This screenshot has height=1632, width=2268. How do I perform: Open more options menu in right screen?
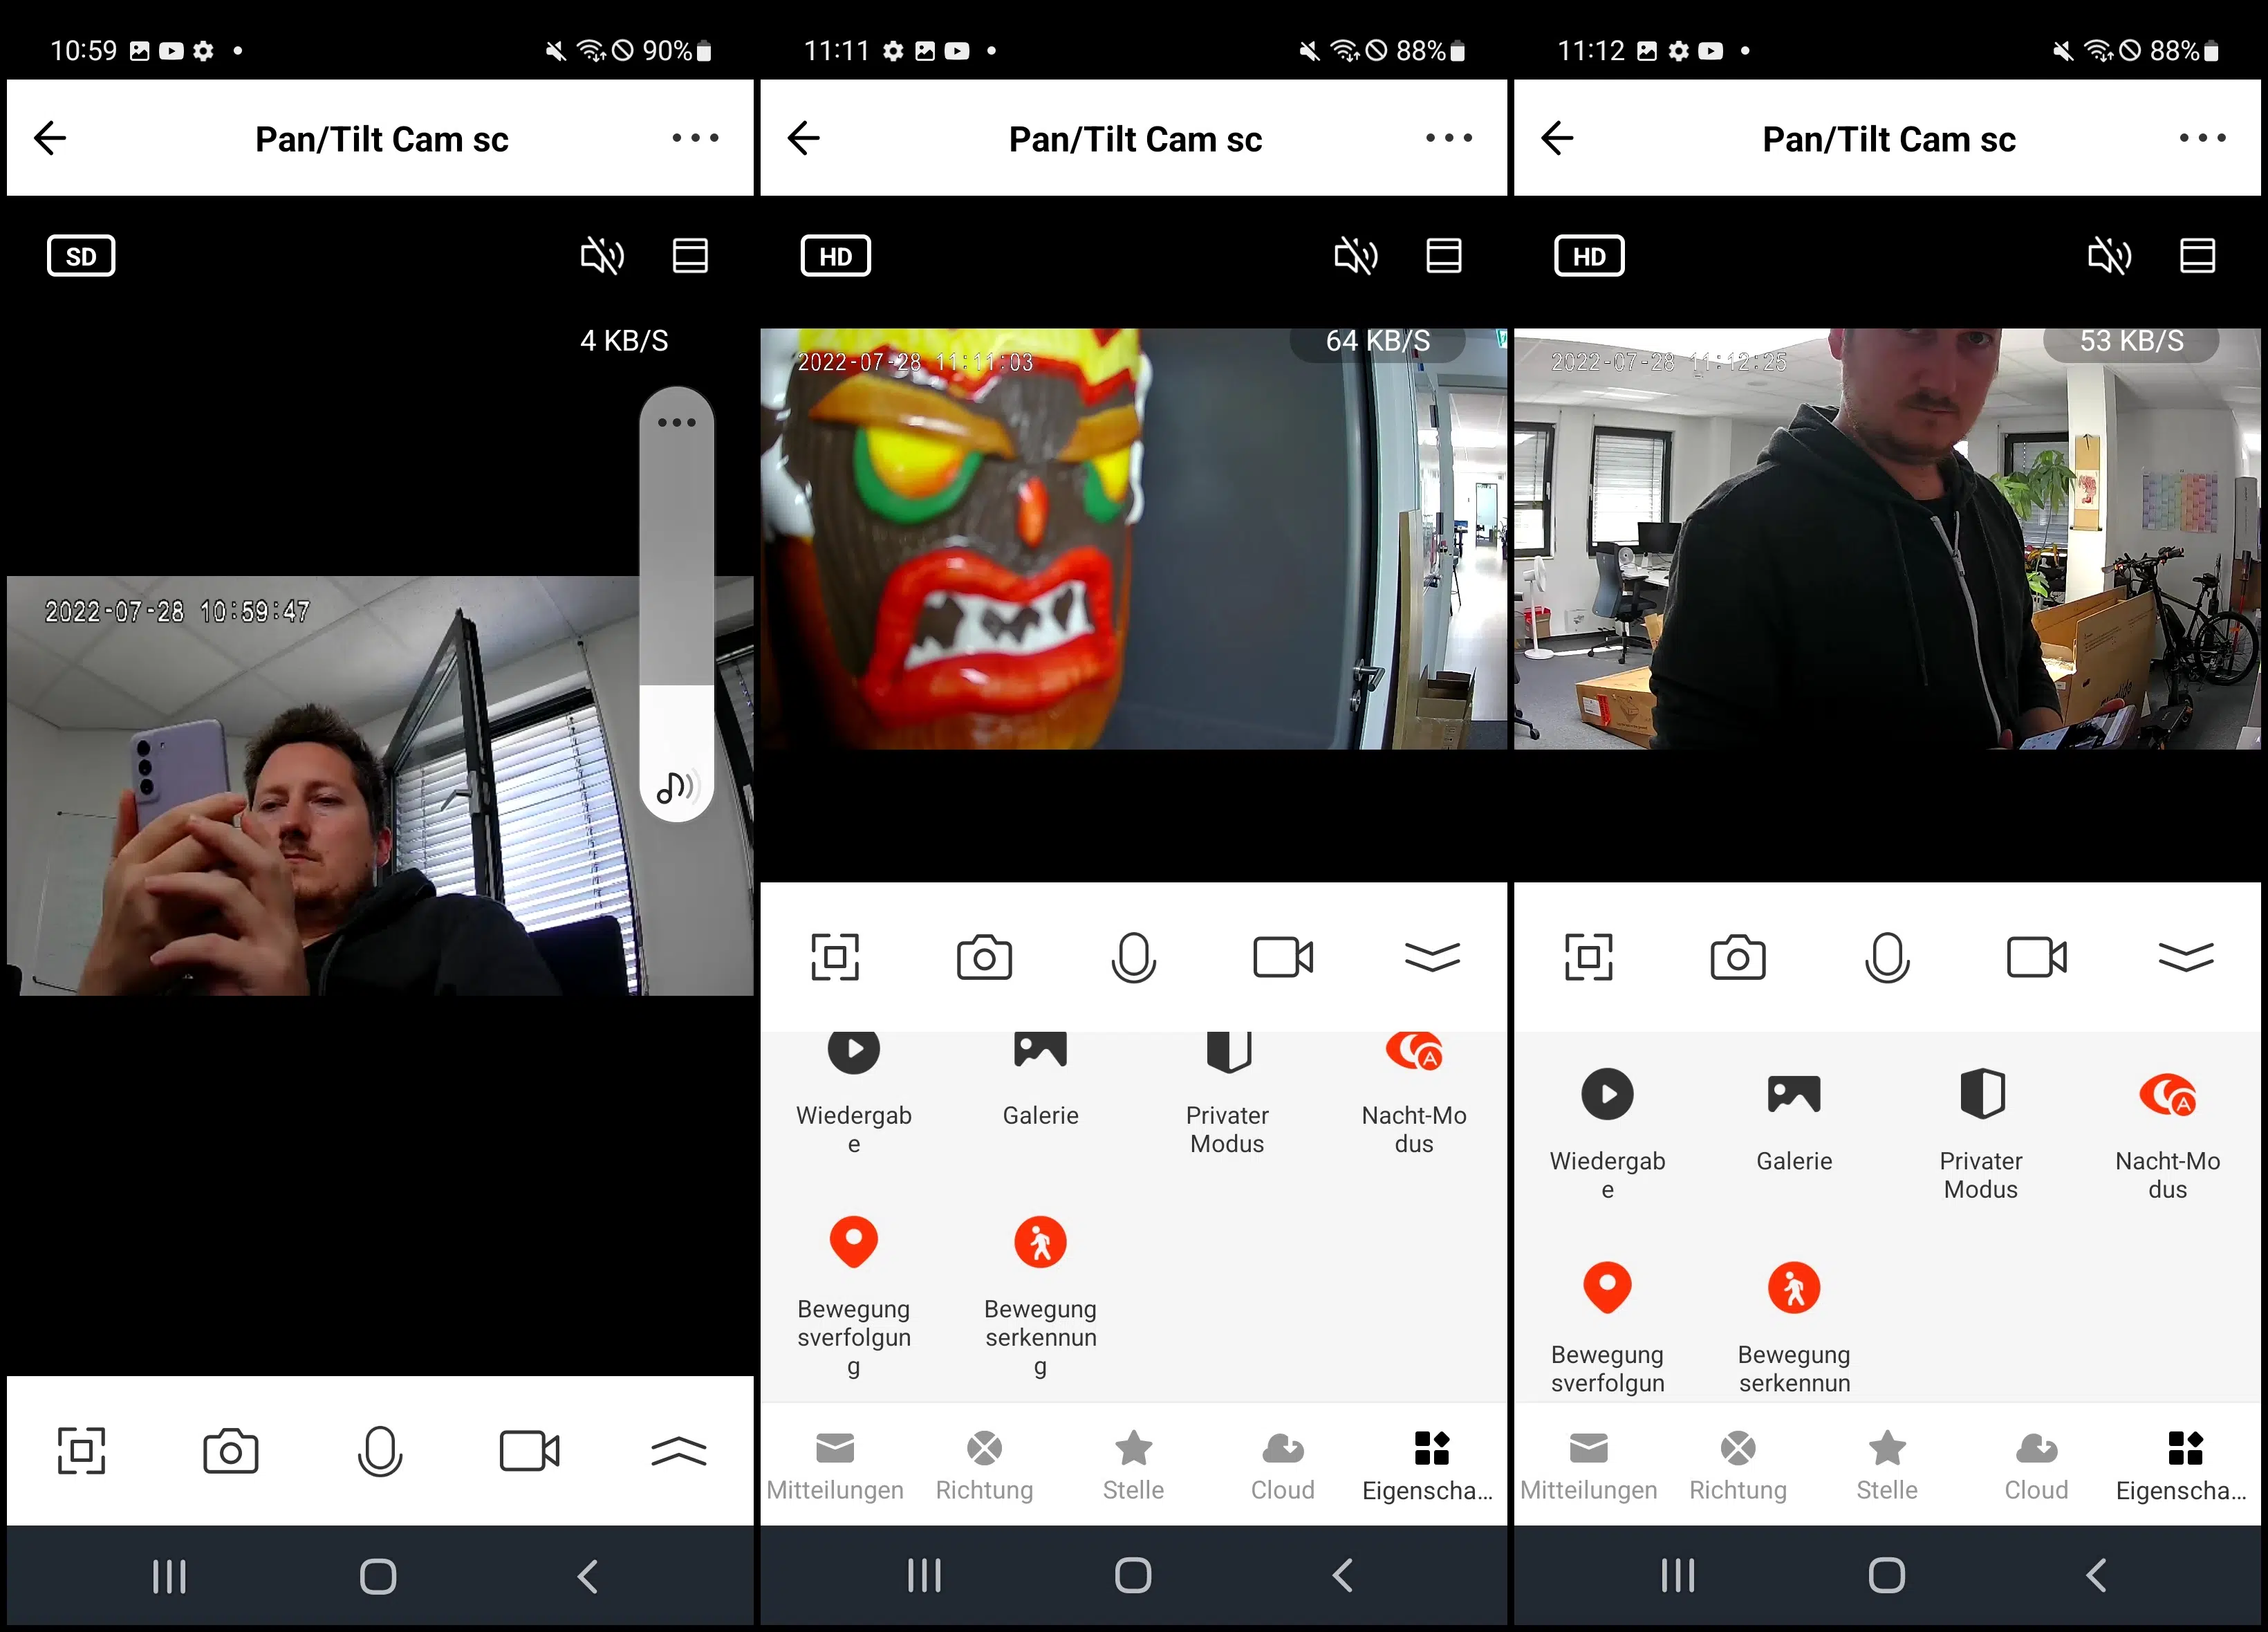coord(2203,138)
